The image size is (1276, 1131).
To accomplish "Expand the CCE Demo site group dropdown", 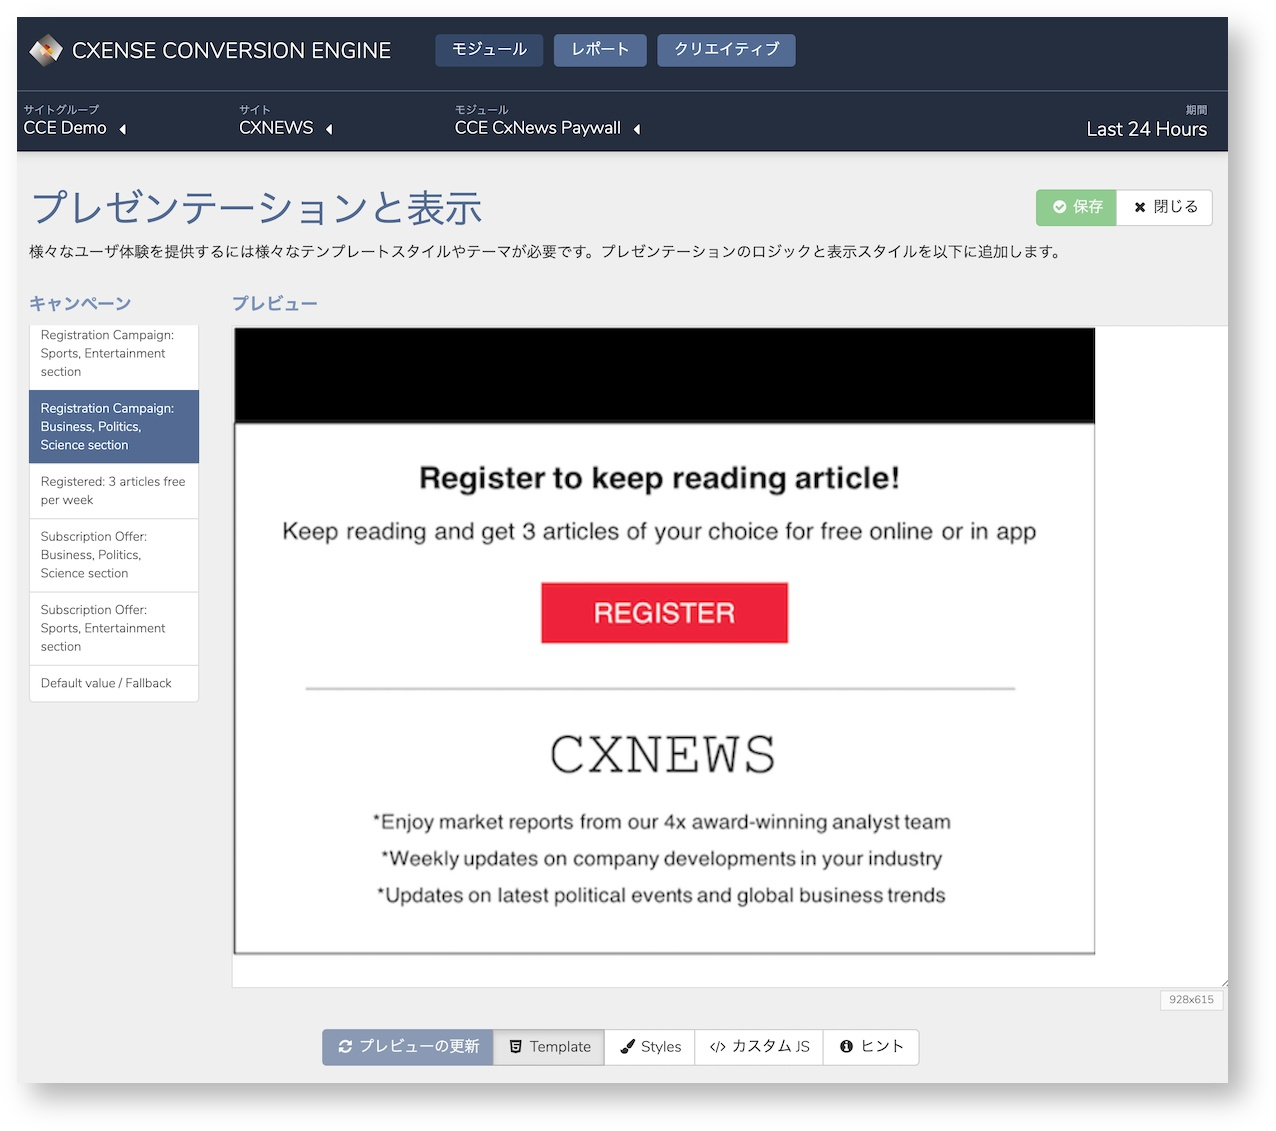I will (123, 129).
